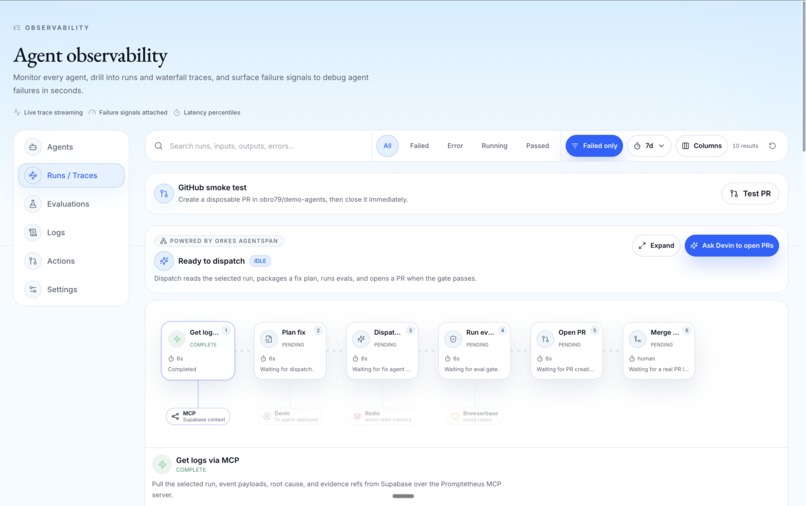Image resolution: width=806 pixels, height=506 pixels.
Task: Focus the search runs input field
Action: click(259, 146)
